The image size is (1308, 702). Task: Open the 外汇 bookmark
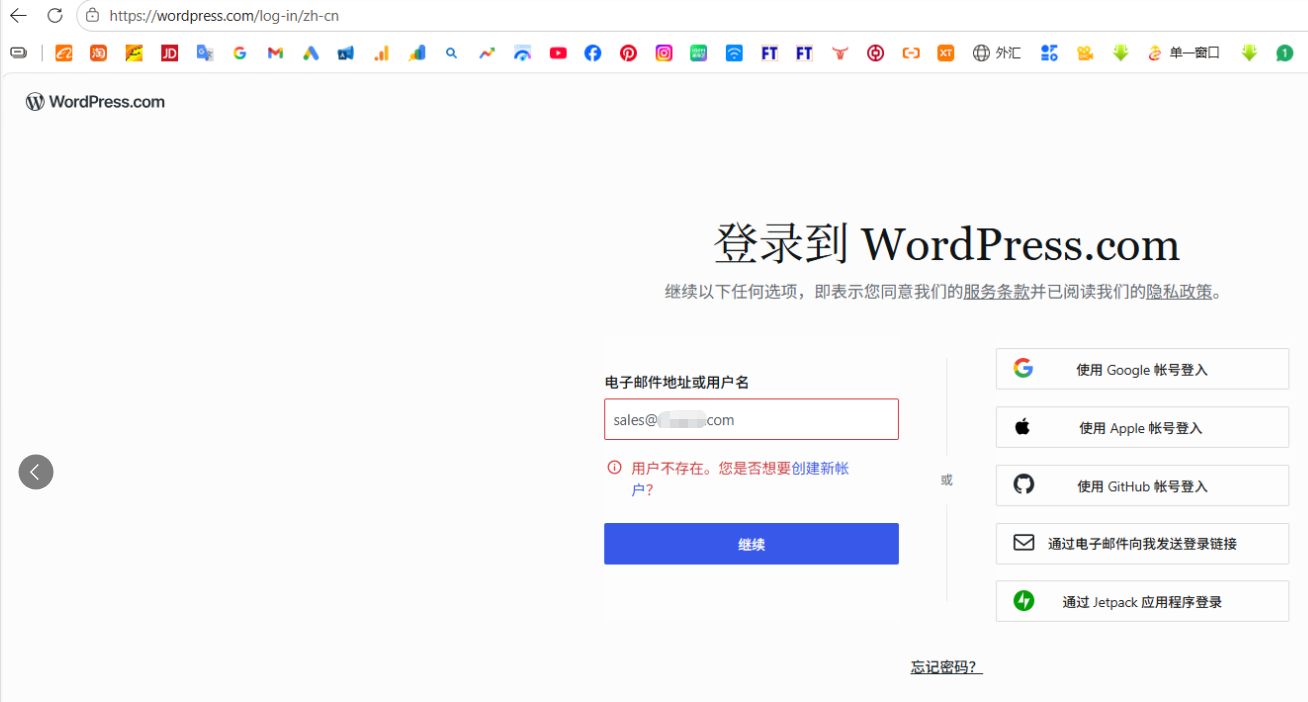tap(997, 53)
